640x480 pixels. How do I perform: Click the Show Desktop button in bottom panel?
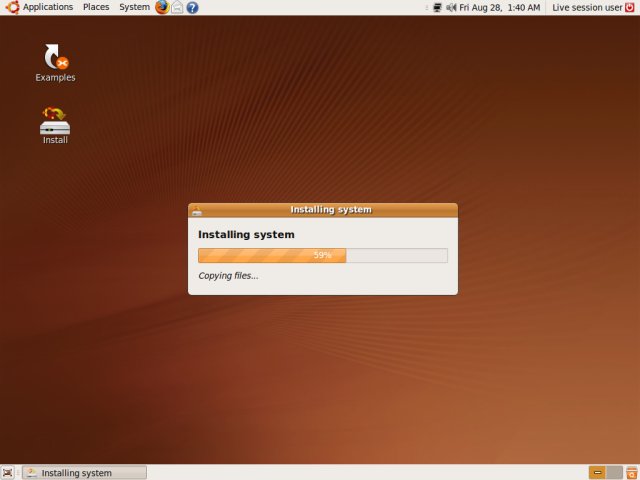coord(7,473)
